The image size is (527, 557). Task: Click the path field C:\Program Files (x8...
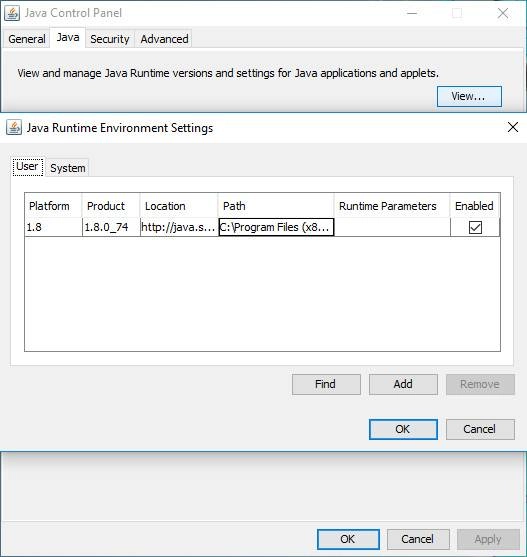point(276,227)
